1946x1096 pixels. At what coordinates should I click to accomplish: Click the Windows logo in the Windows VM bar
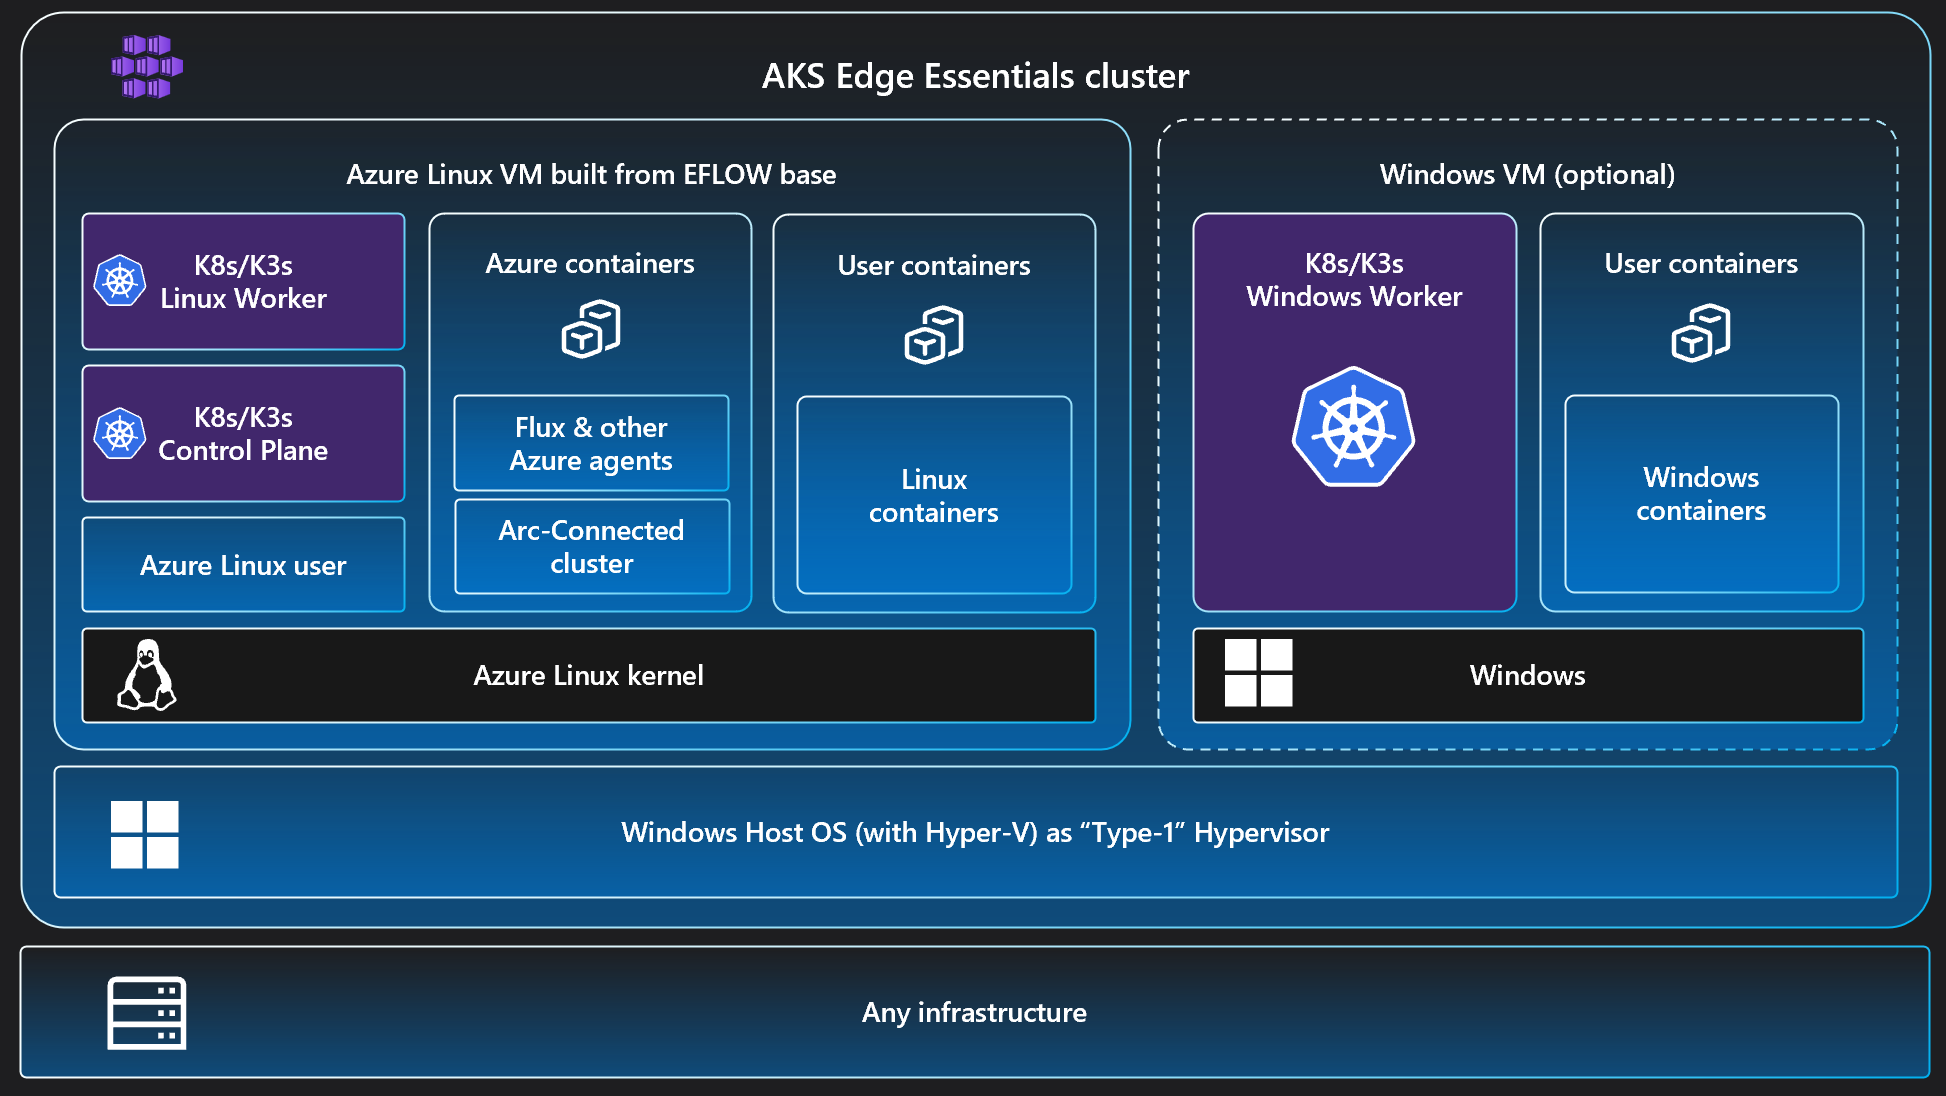coord(1259,673)
